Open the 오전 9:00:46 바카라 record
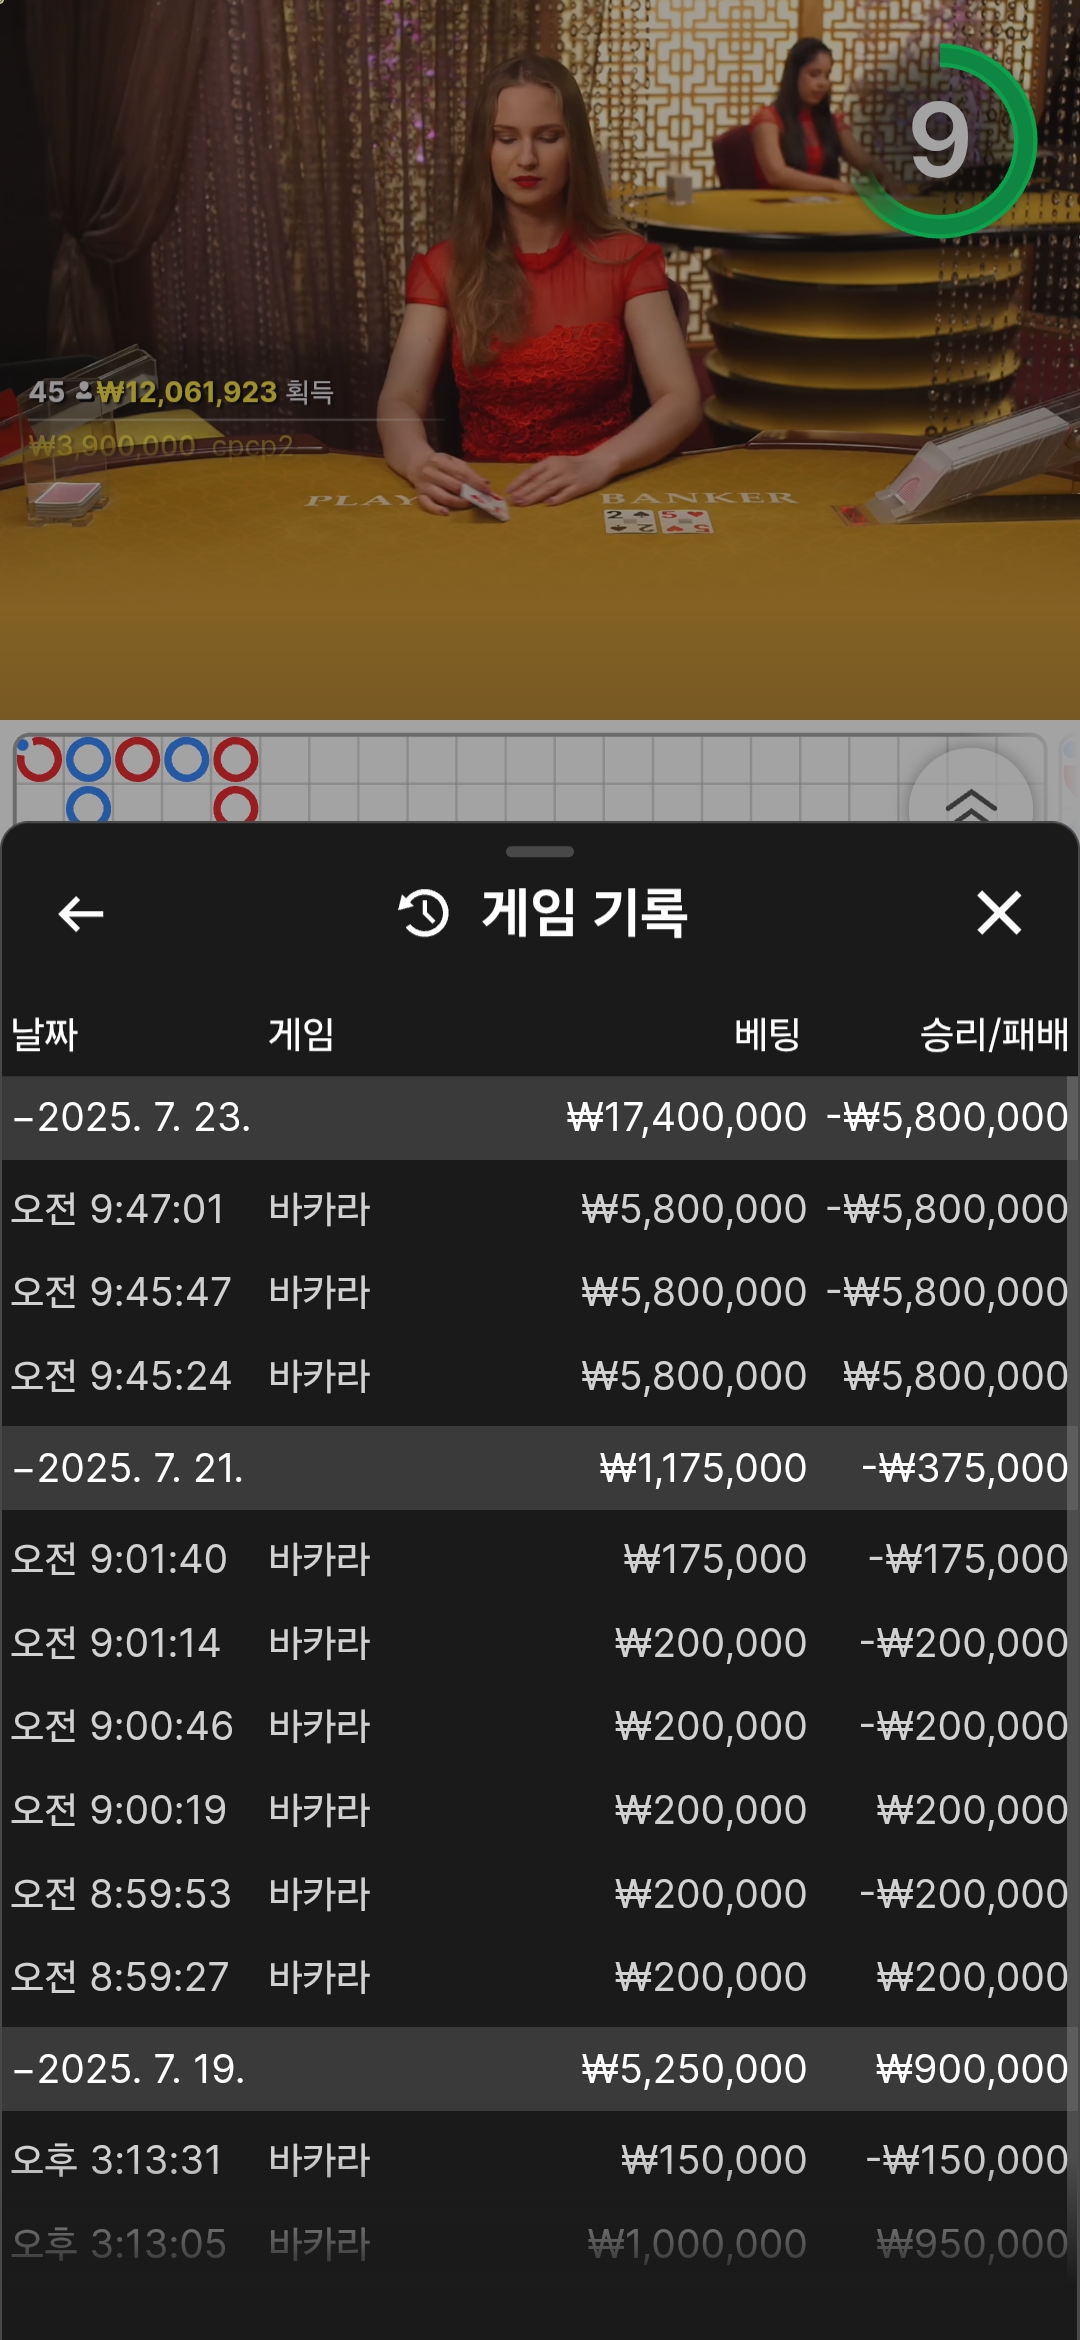The image size is (1080, 2340). [540, 1726]
